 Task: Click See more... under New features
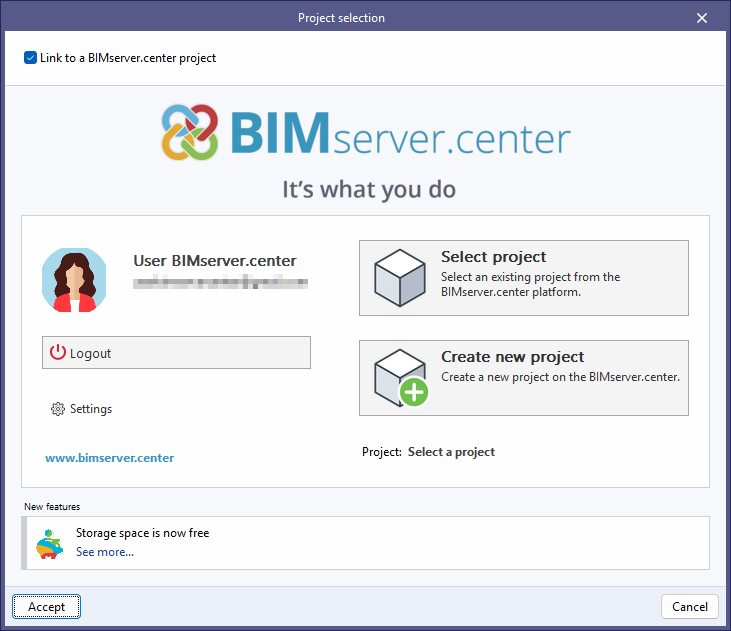click(105, 552)
